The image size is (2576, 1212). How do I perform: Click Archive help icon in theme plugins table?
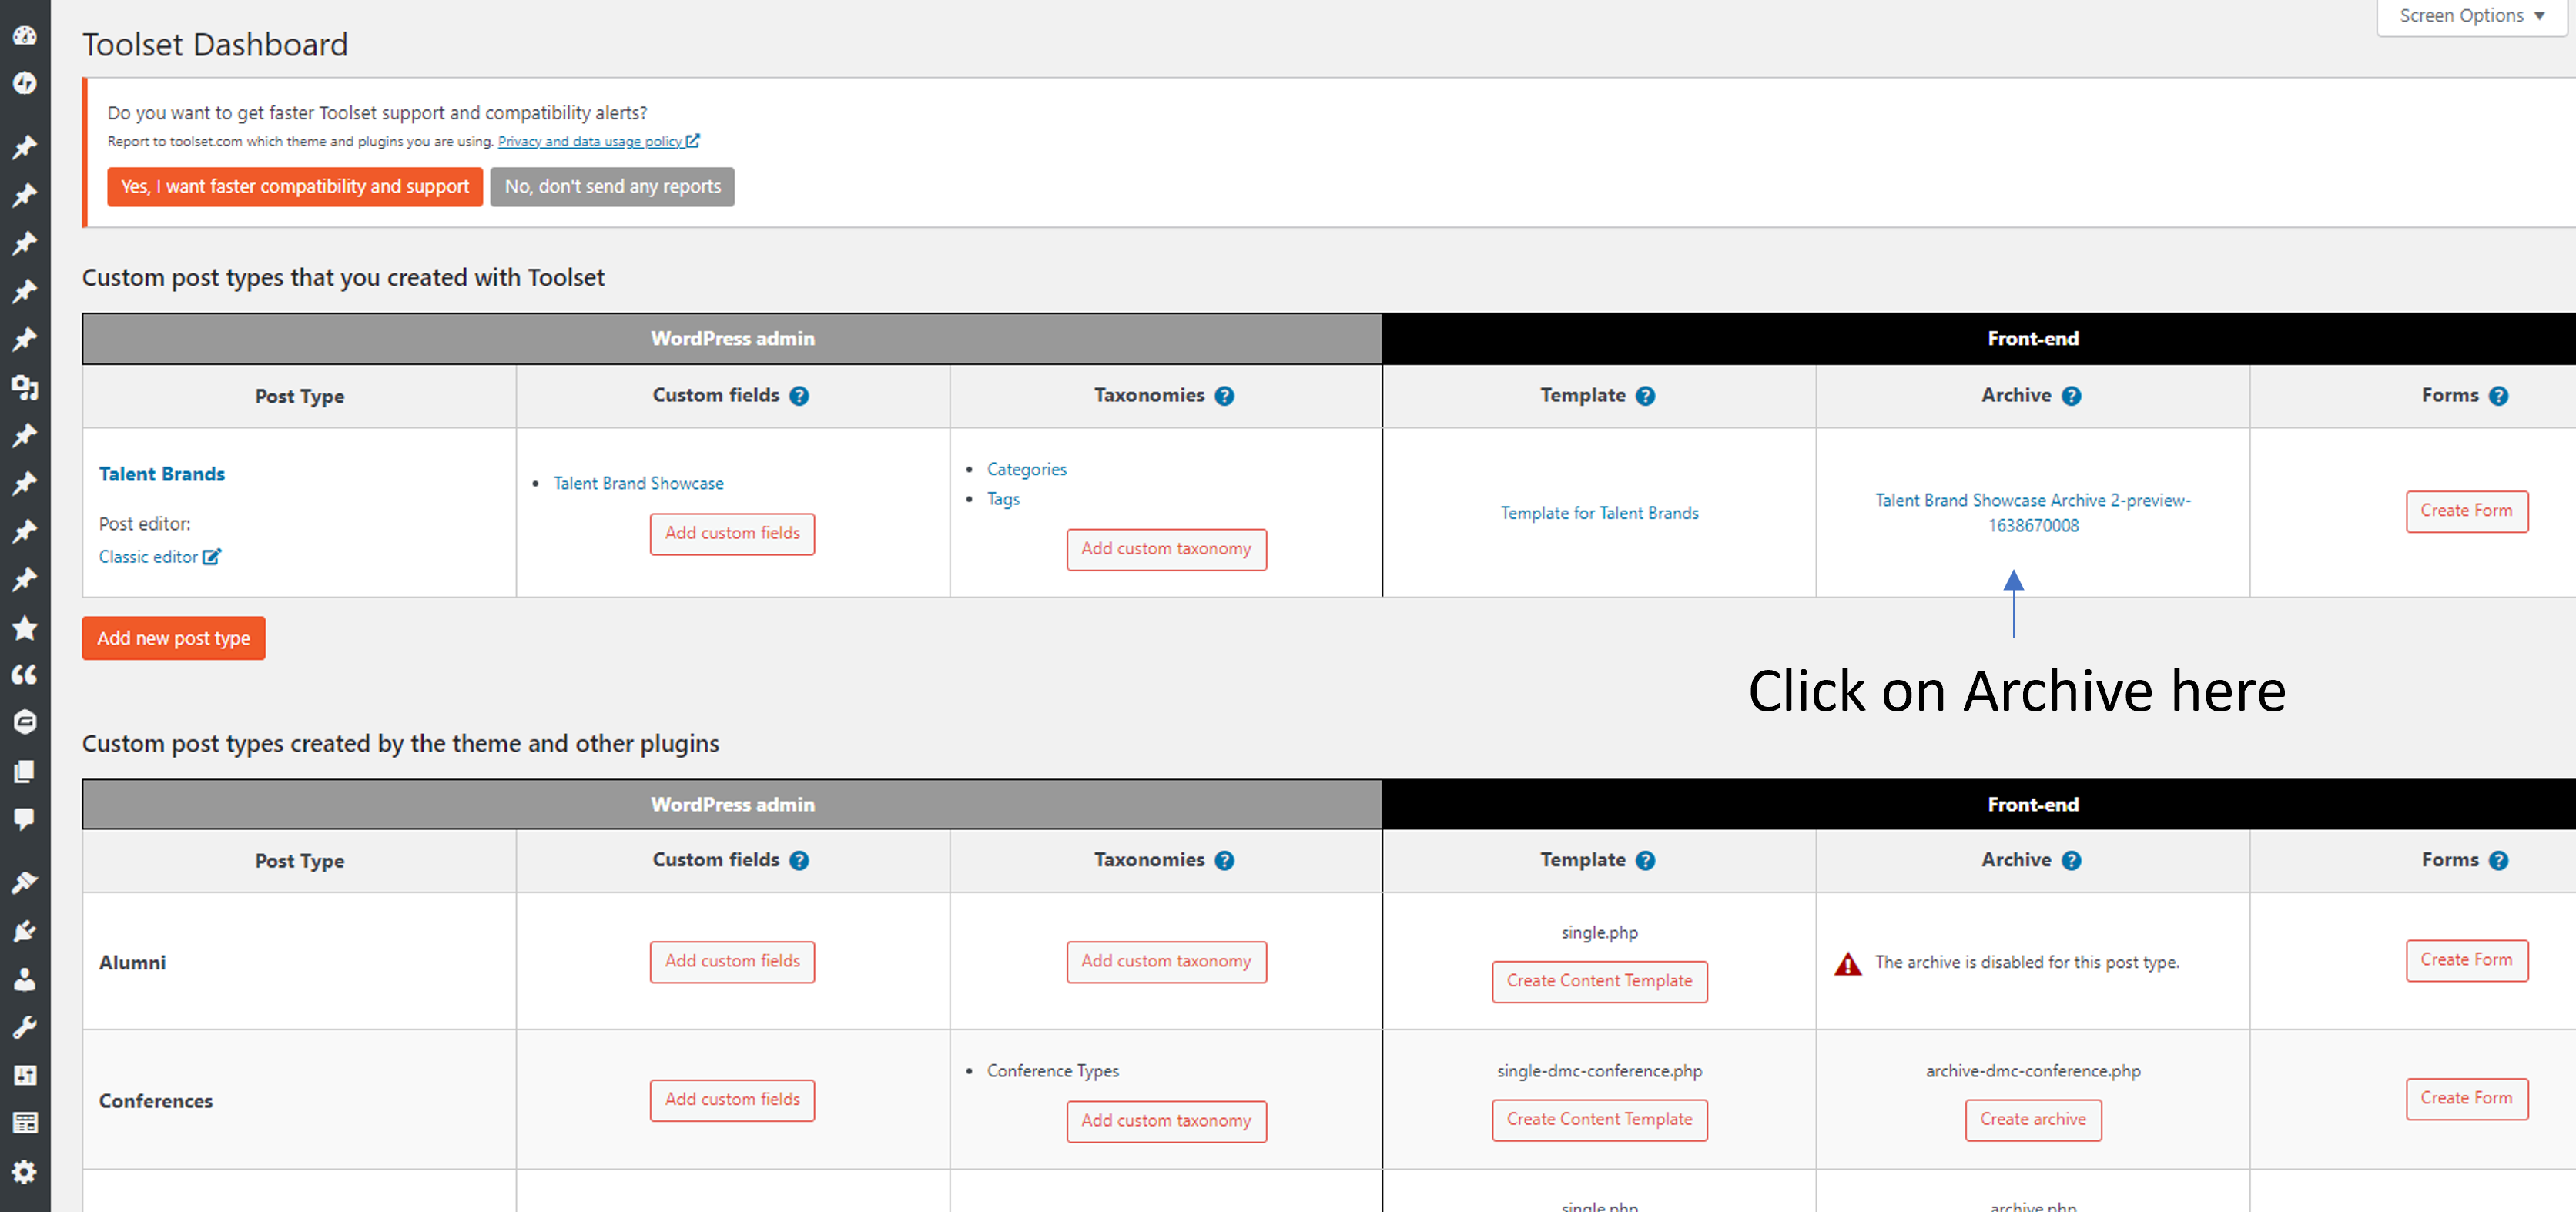tap(2071, 861)
